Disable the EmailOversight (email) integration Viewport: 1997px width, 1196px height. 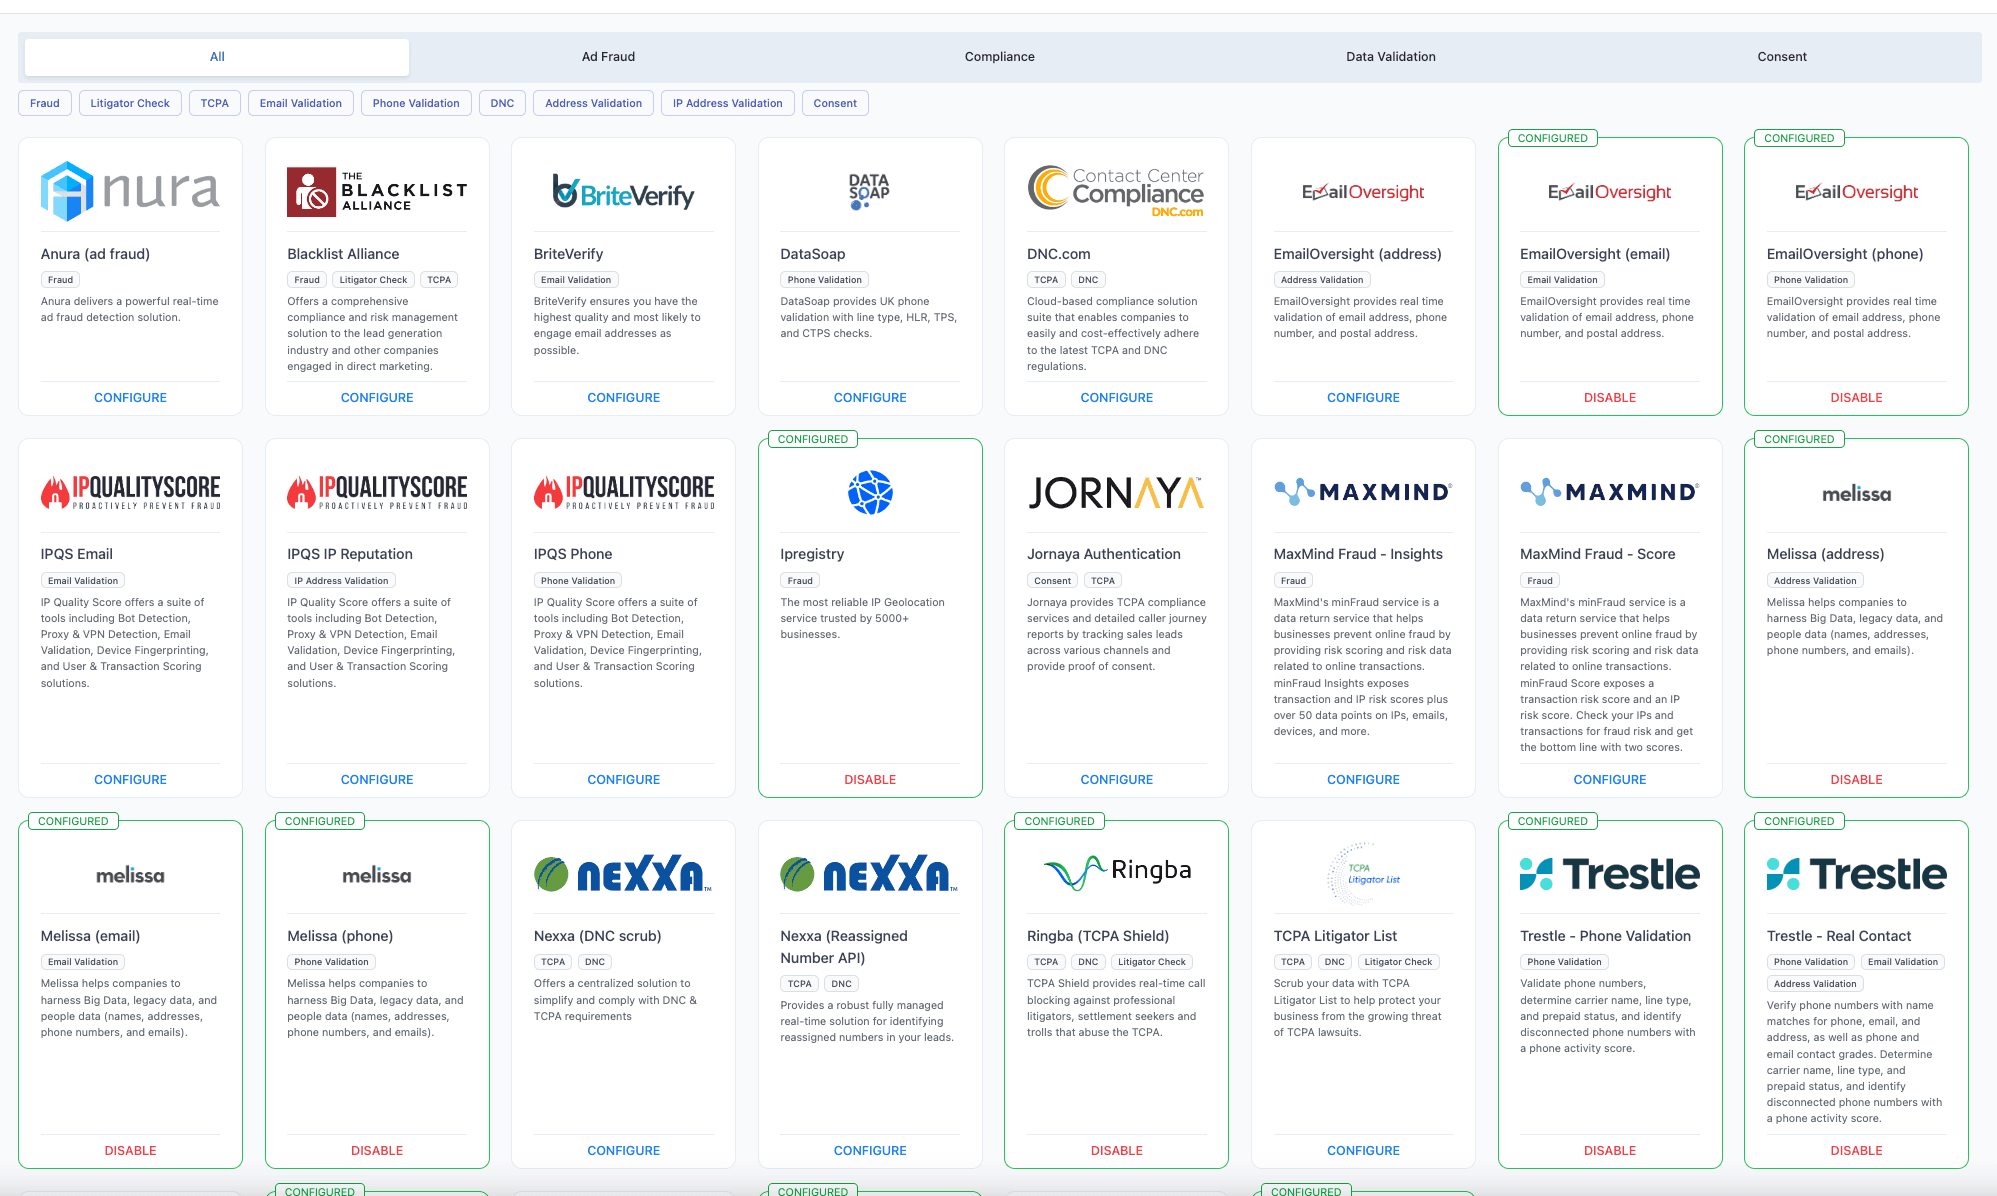tap(1610, 398)
